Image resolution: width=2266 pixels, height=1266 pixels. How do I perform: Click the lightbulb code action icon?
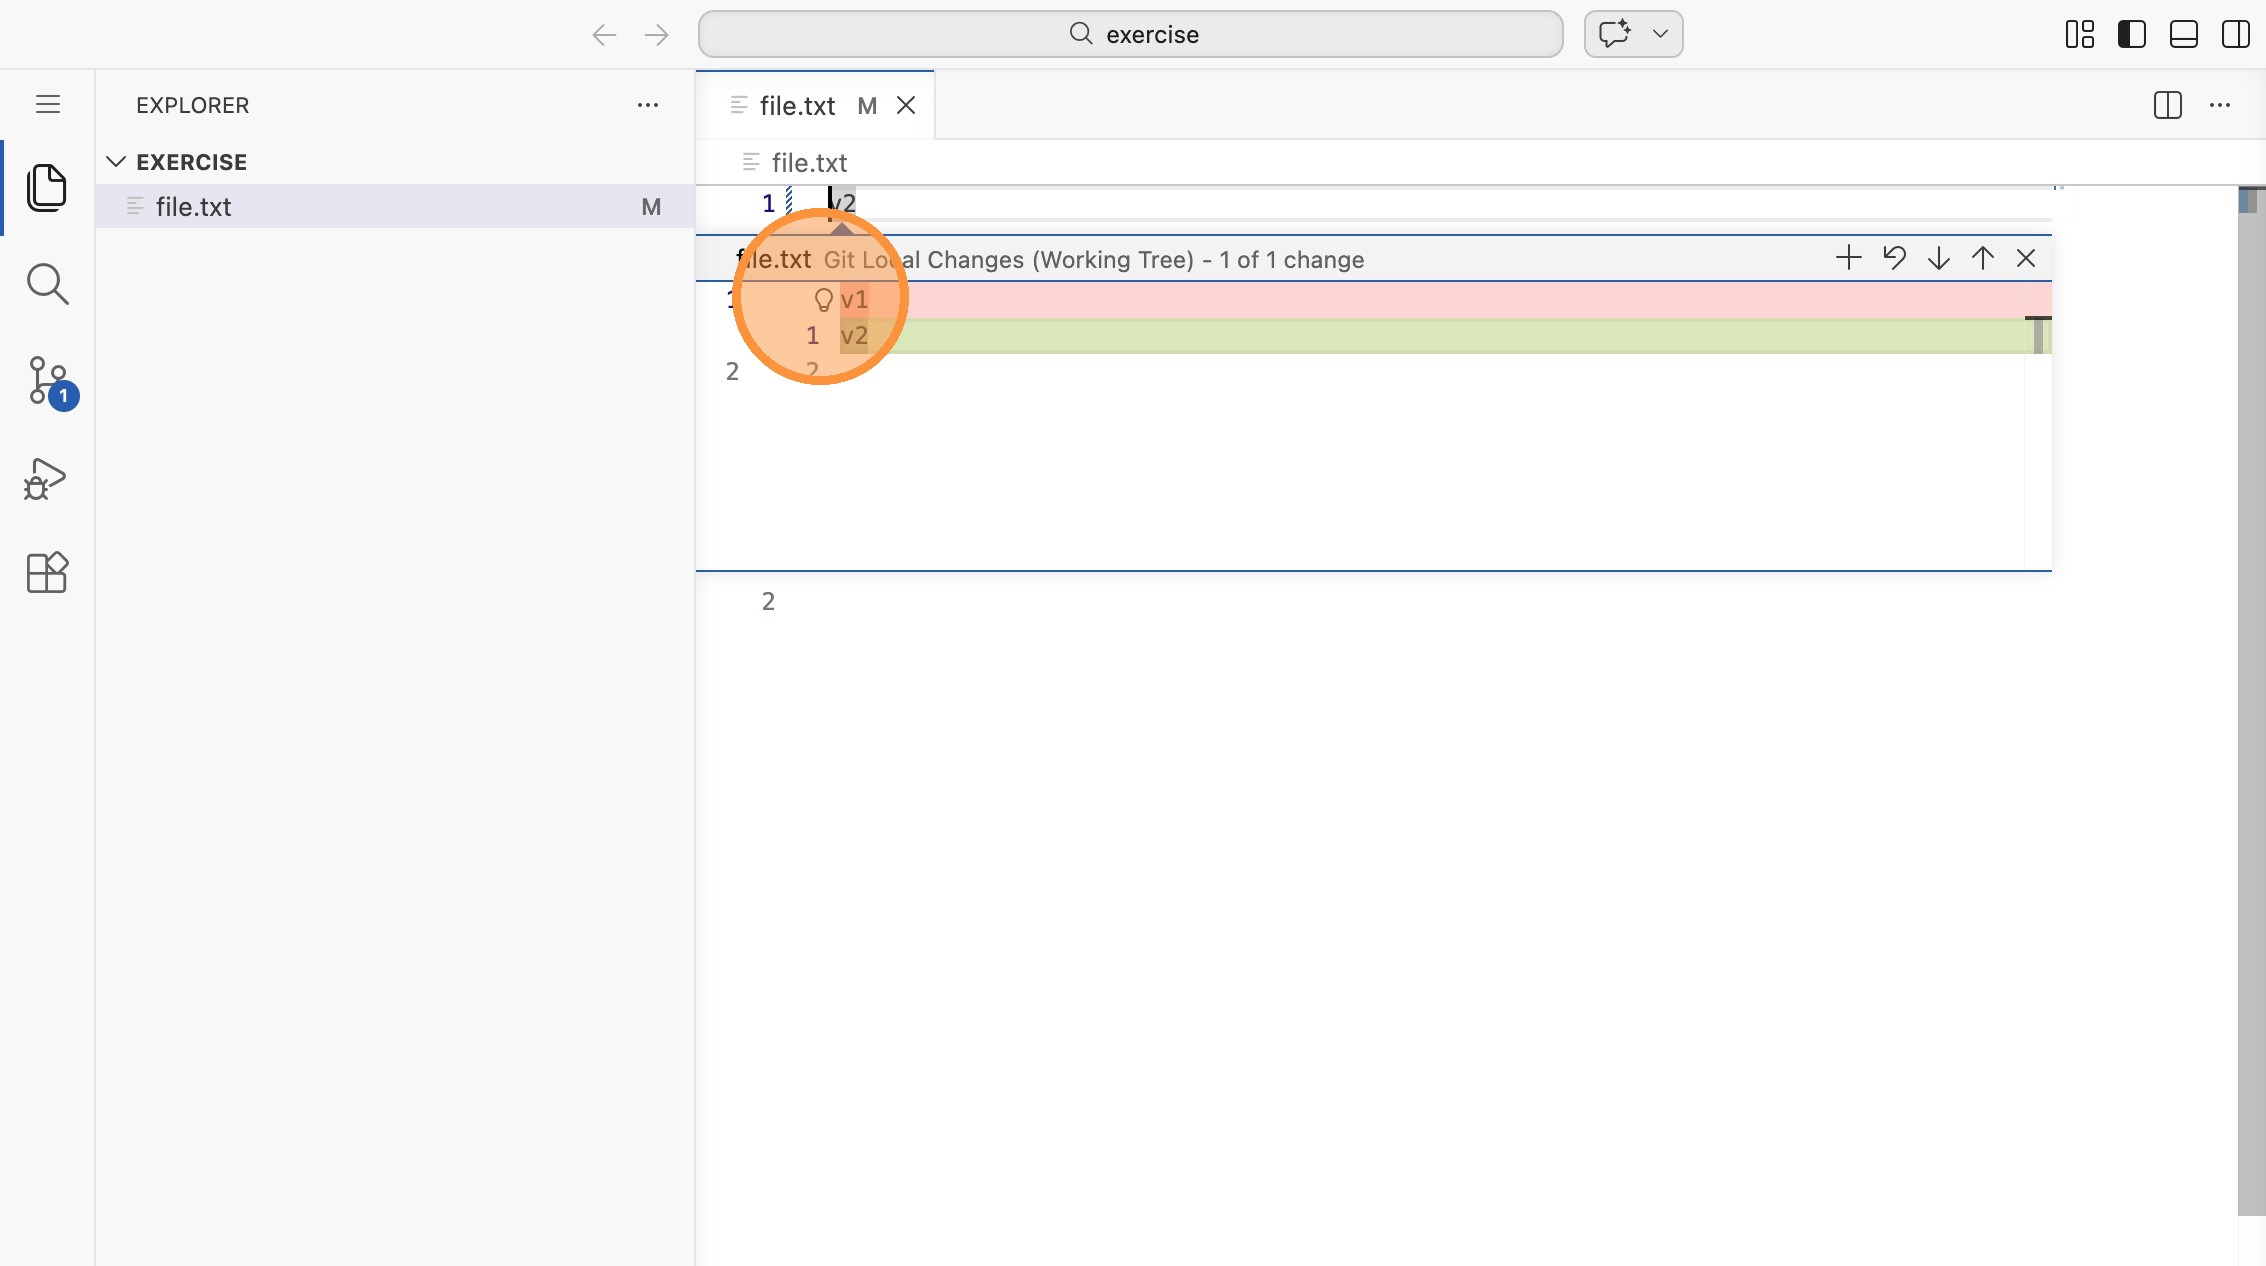823,299
